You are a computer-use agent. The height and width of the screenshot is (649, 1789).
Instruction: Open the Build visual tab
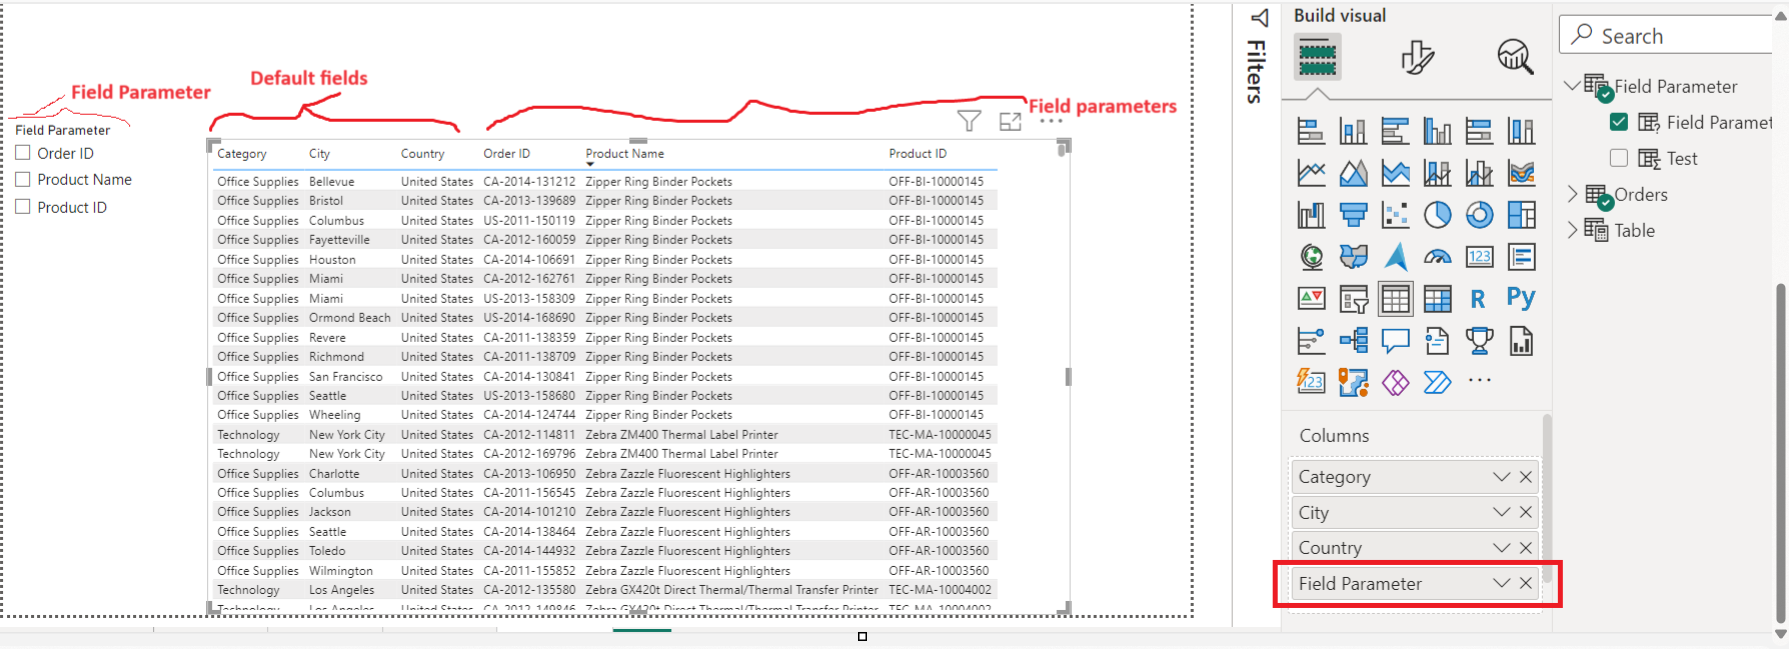[1317, 57]
